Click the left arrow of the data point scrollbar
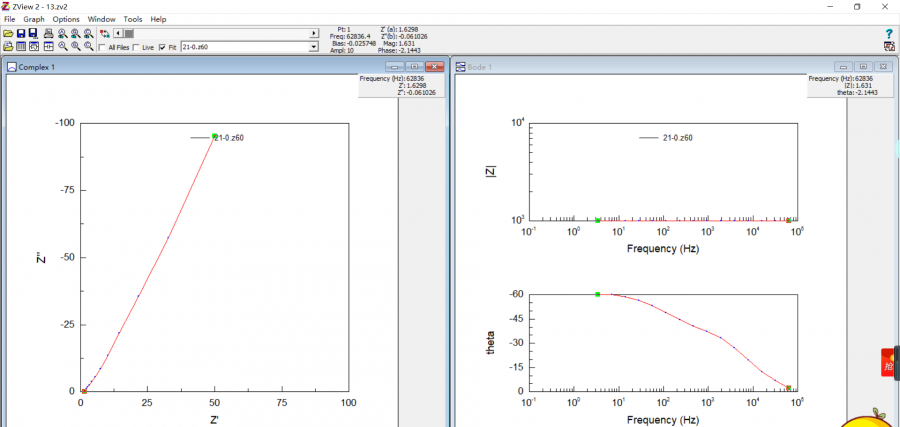 pos(118,33)
